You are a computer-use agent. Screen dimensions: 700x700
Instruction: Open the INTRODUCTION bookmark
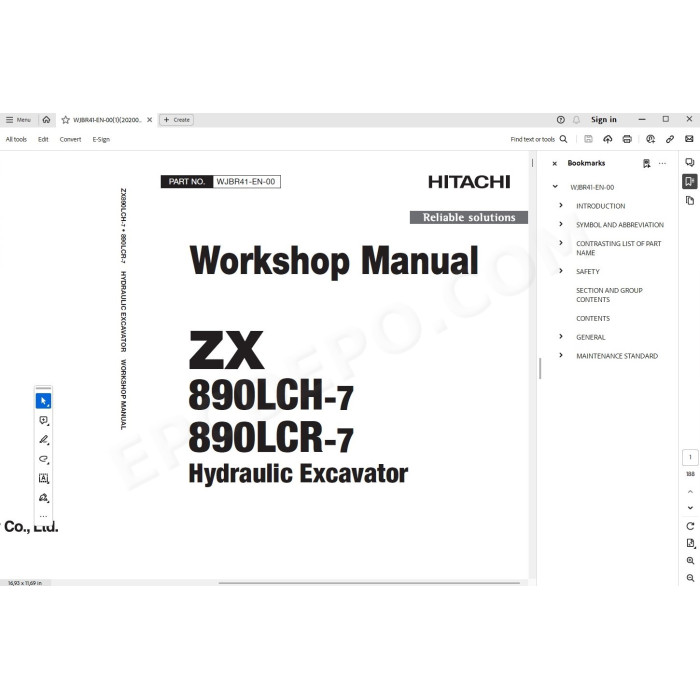tap(600, 206)
